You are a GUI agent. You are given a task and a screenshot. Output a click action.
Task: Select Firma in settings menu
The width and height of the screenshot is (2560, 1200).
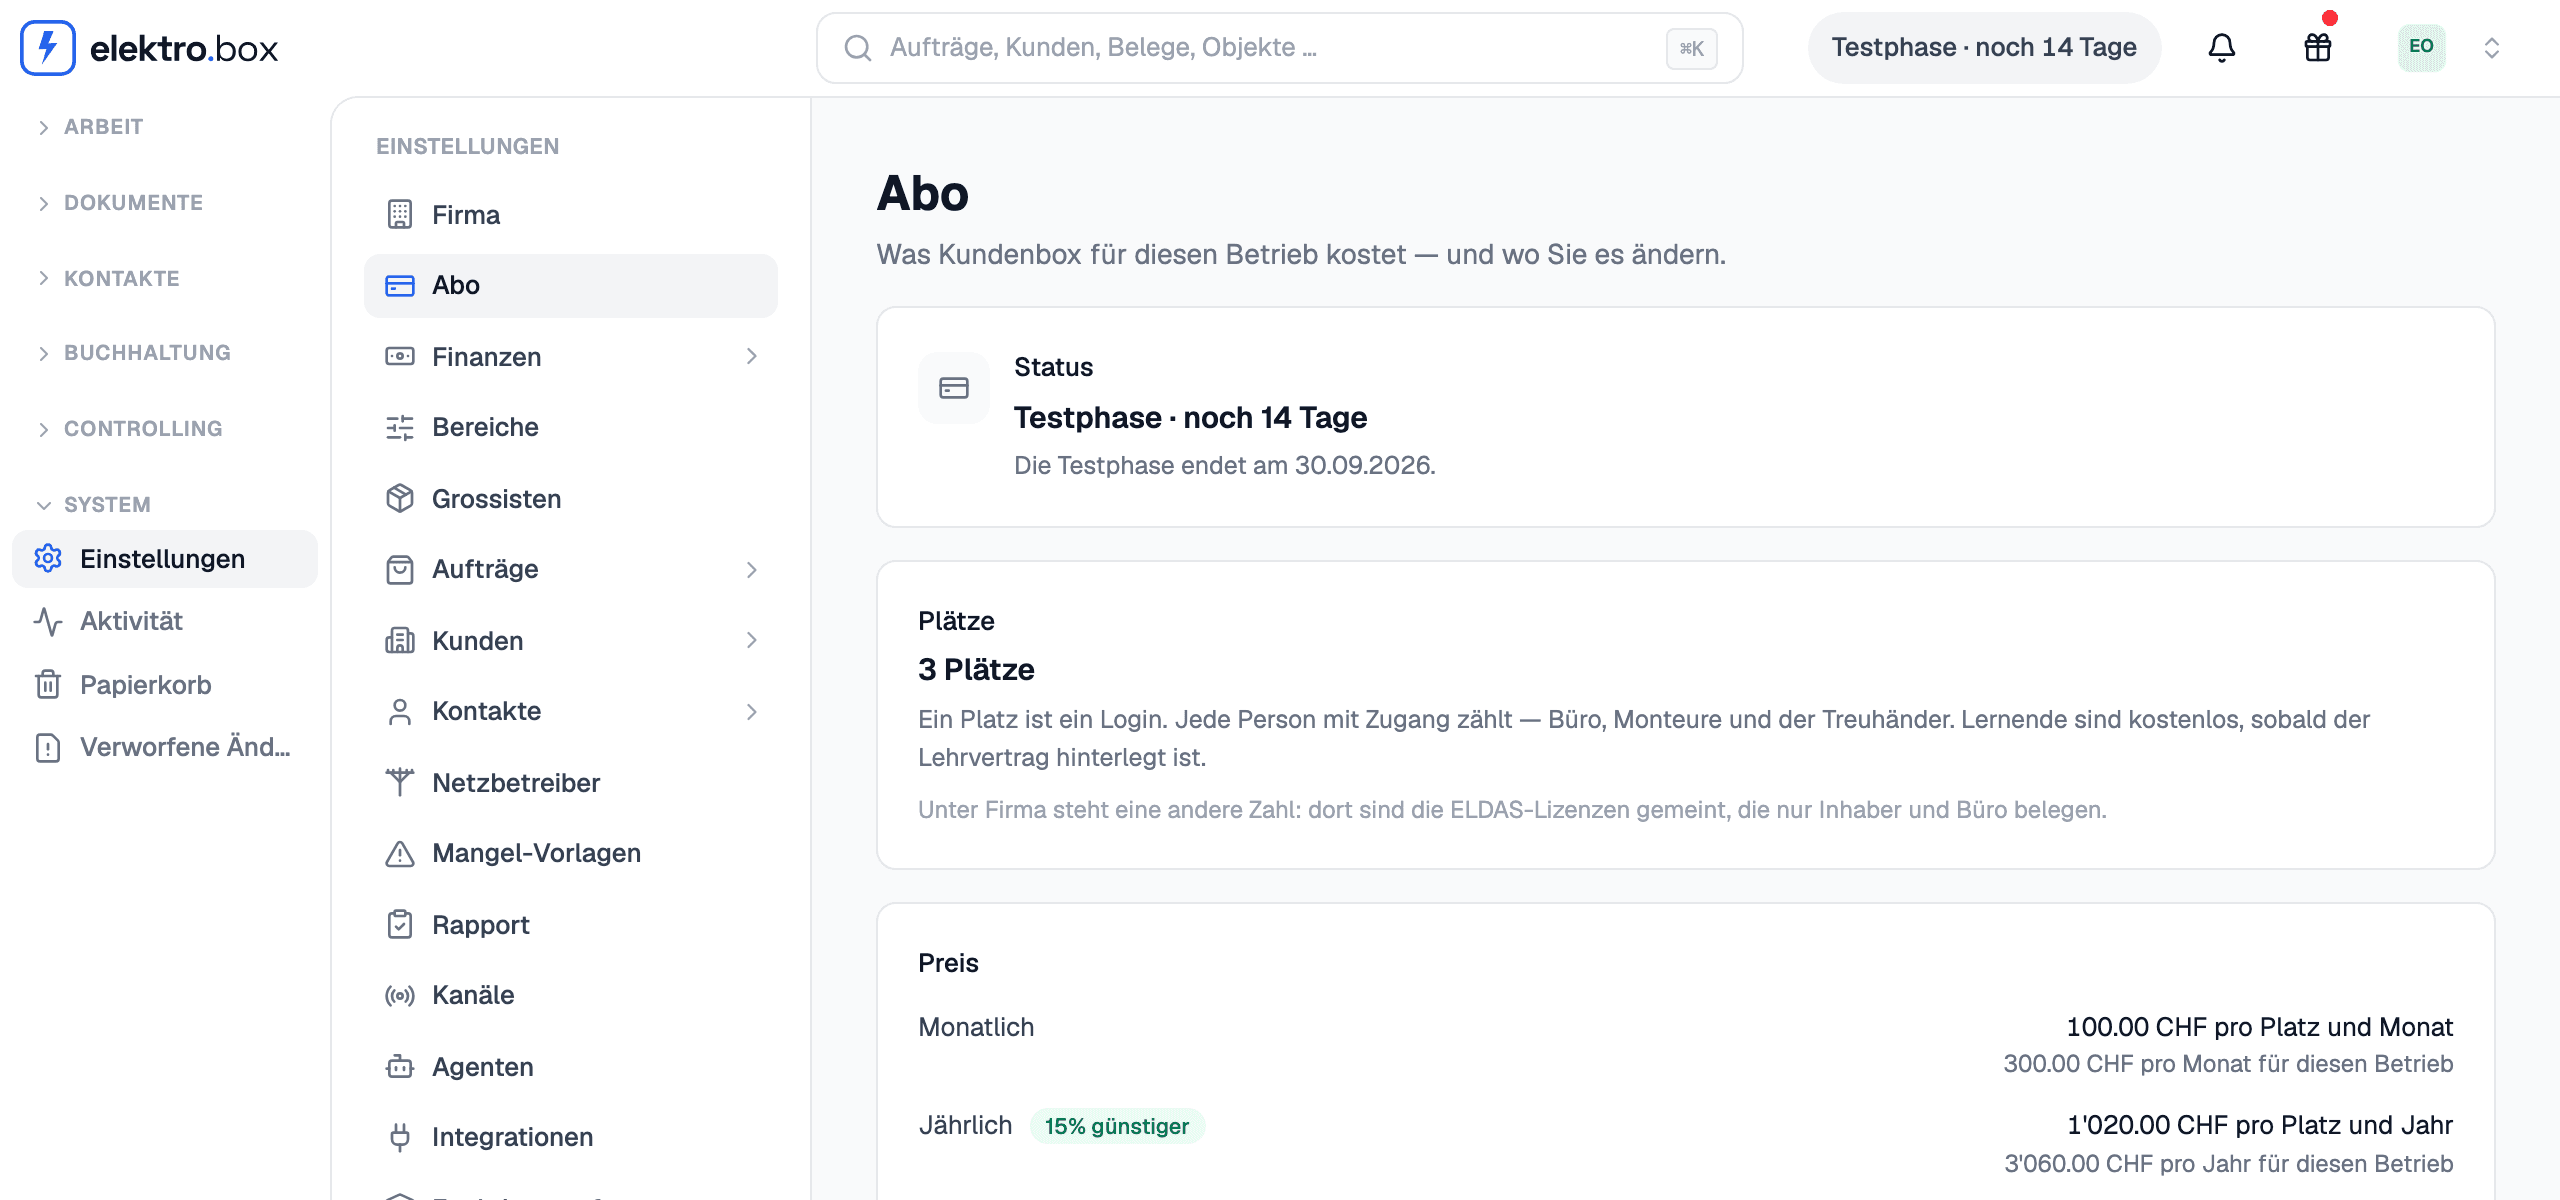(x=570, y=214)
